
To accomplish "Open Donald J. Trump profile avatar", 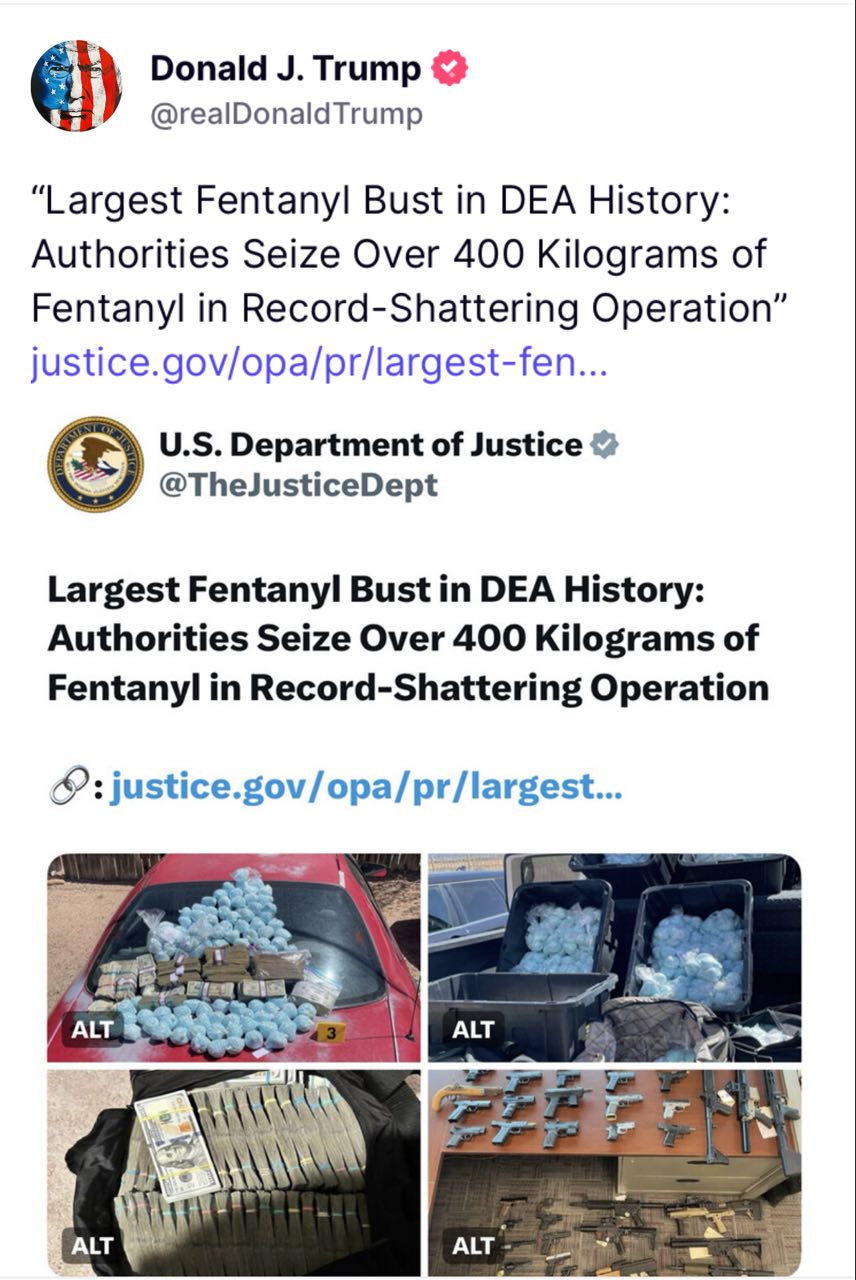I will (x=77, y=86).
